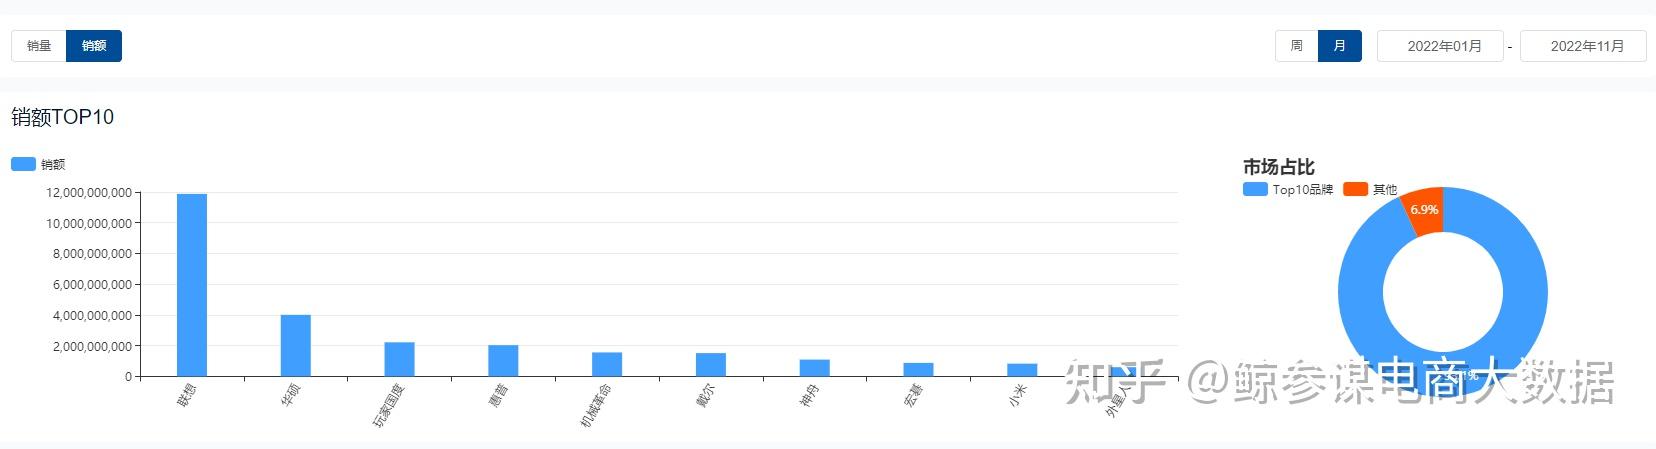Open the 2022年01月 start date picker
The height and width of the screenshot is (449, 1656).
pyautogui.click(x=1440, y=46)
